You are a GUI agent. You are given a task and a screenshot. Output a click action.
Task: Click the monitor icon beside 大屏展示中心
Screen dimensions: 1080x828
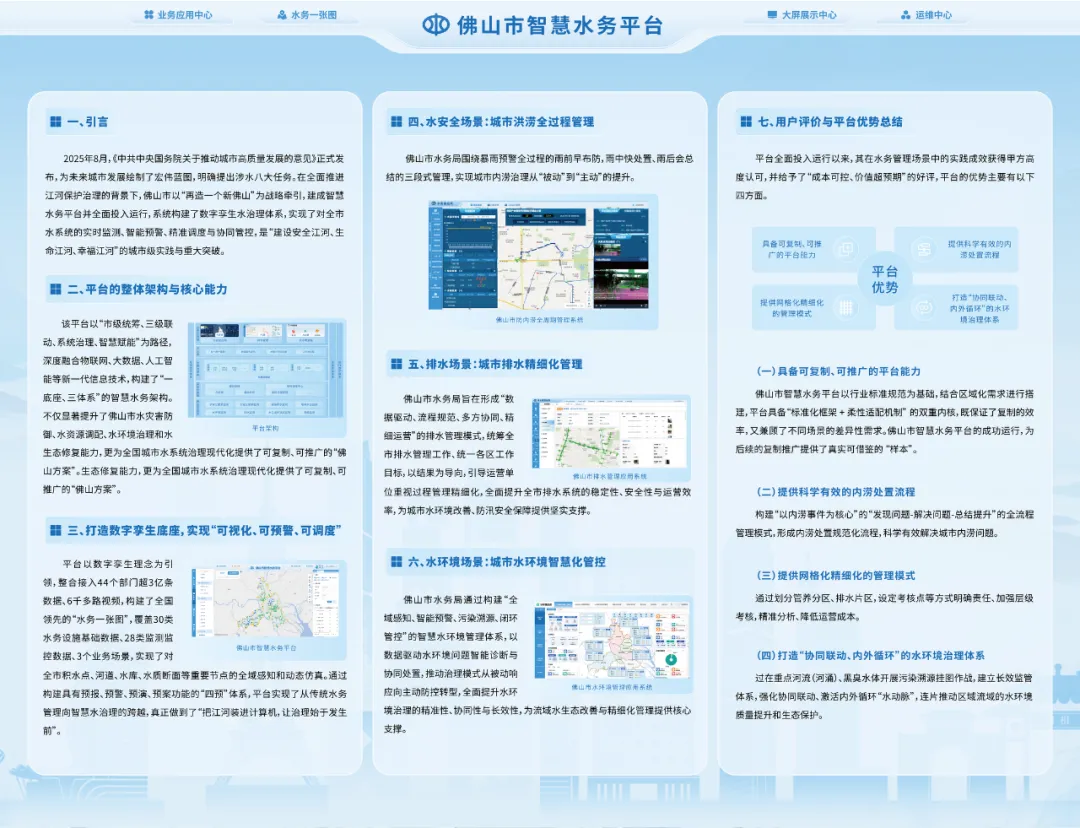[771, 16]
